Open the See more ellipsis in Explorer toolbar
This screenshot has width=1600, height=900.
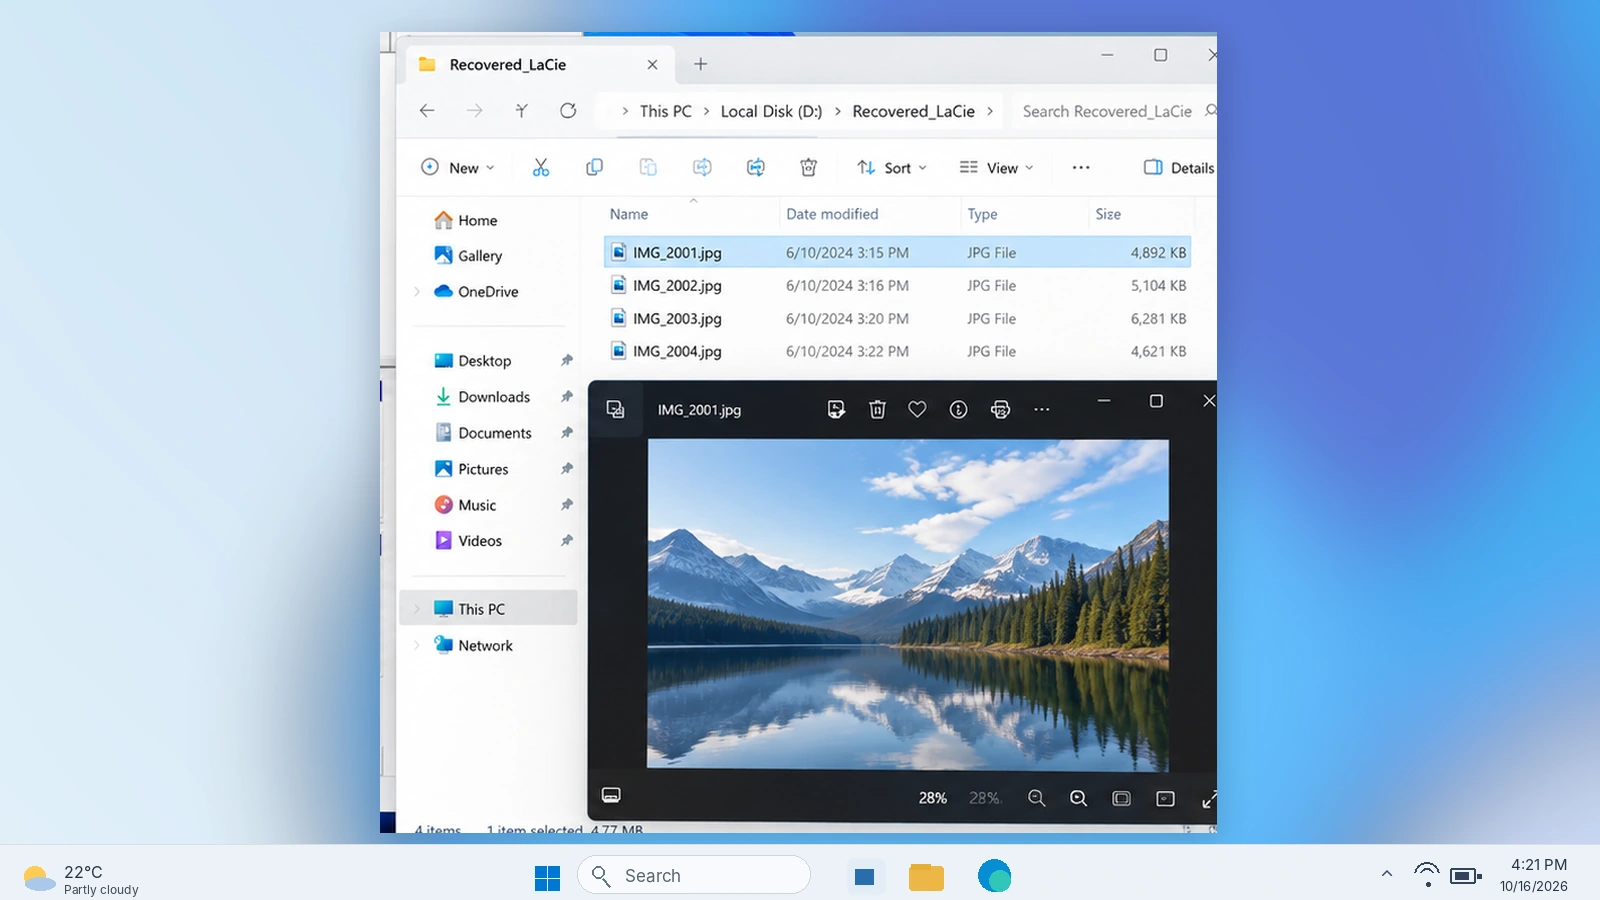tap(1081, 168)
